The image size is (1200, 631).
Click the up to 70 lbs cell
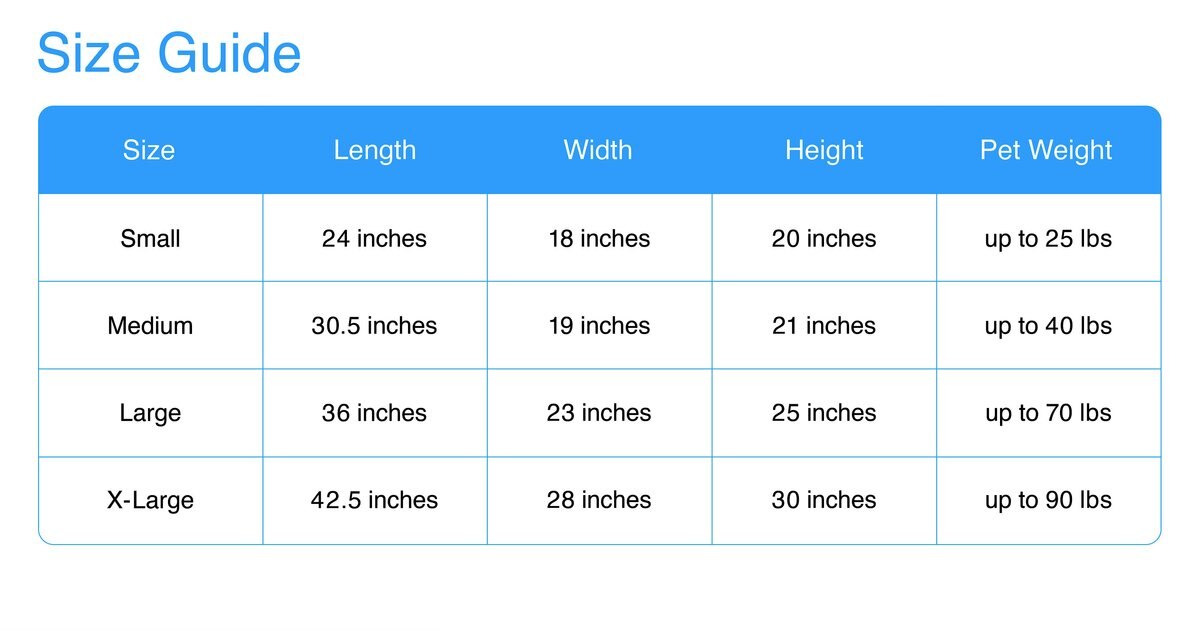pyautogui.click(x=1048, y=413)
